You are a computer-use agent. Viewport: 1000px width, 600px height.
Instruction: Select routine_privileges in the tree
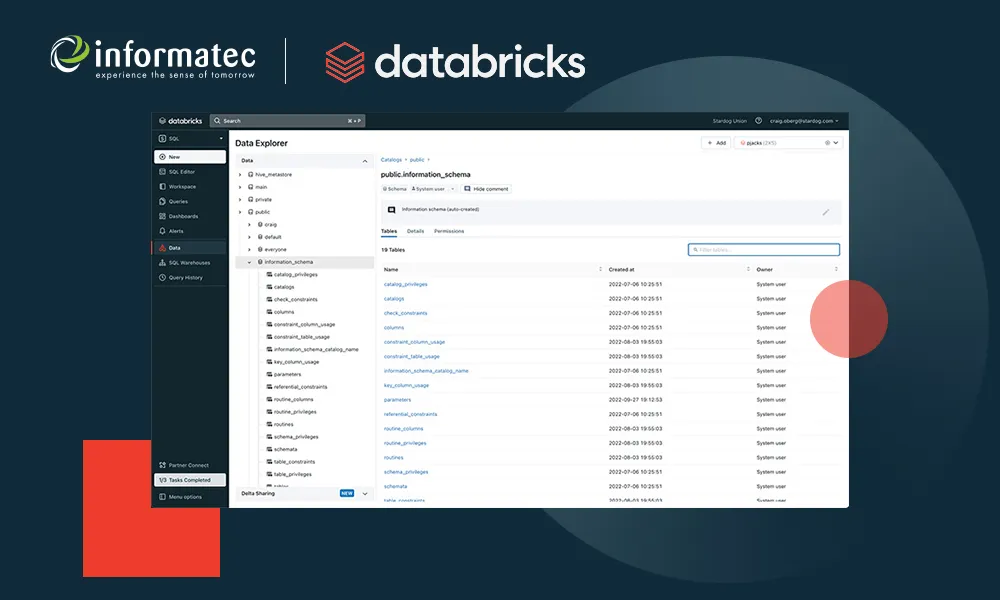(291, 411)
